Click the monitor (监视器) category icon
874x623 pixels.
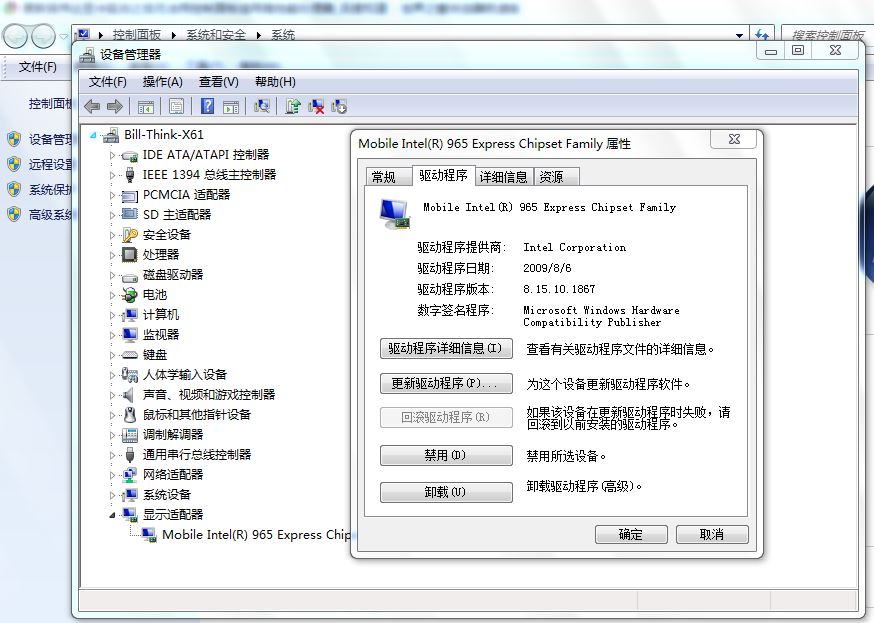[x=129, y=334]
